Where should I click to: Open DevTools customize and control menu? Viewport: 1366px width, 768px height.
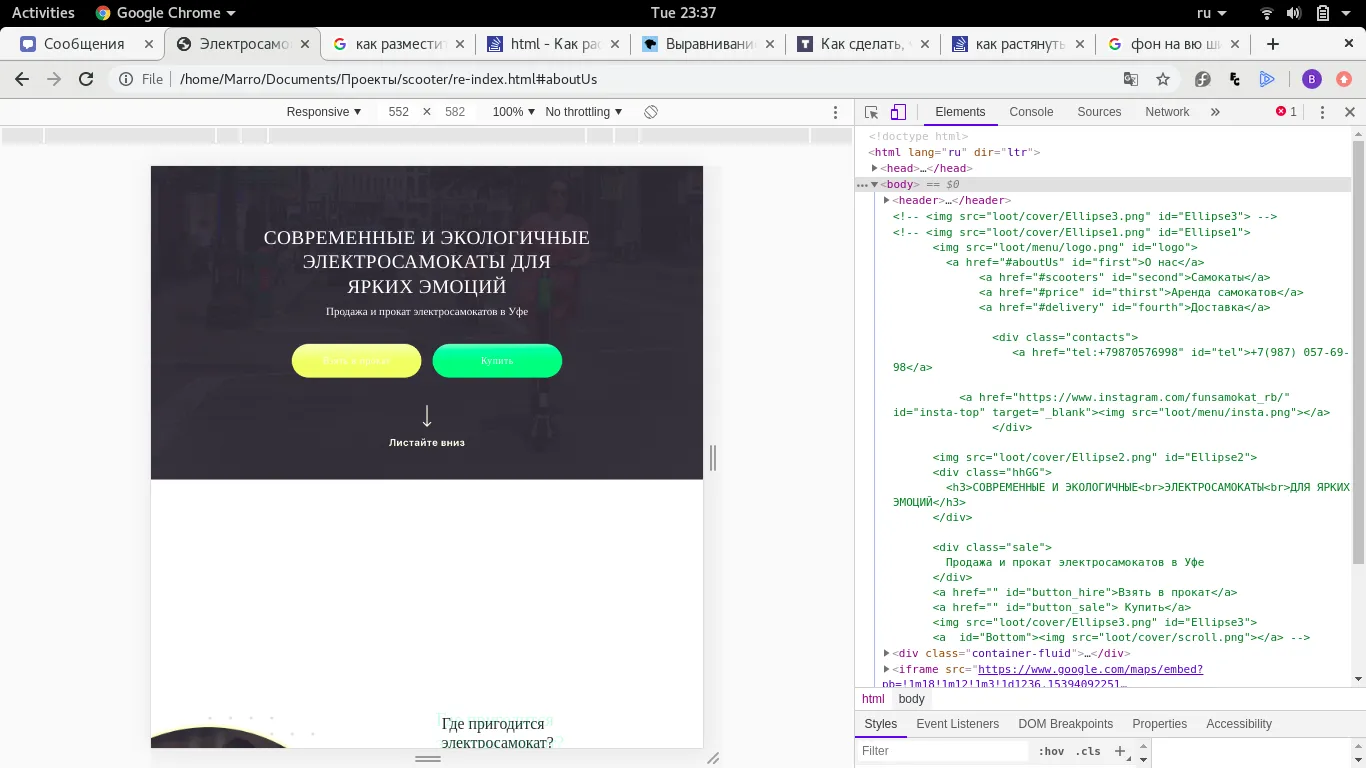[x=1322, y=112]
